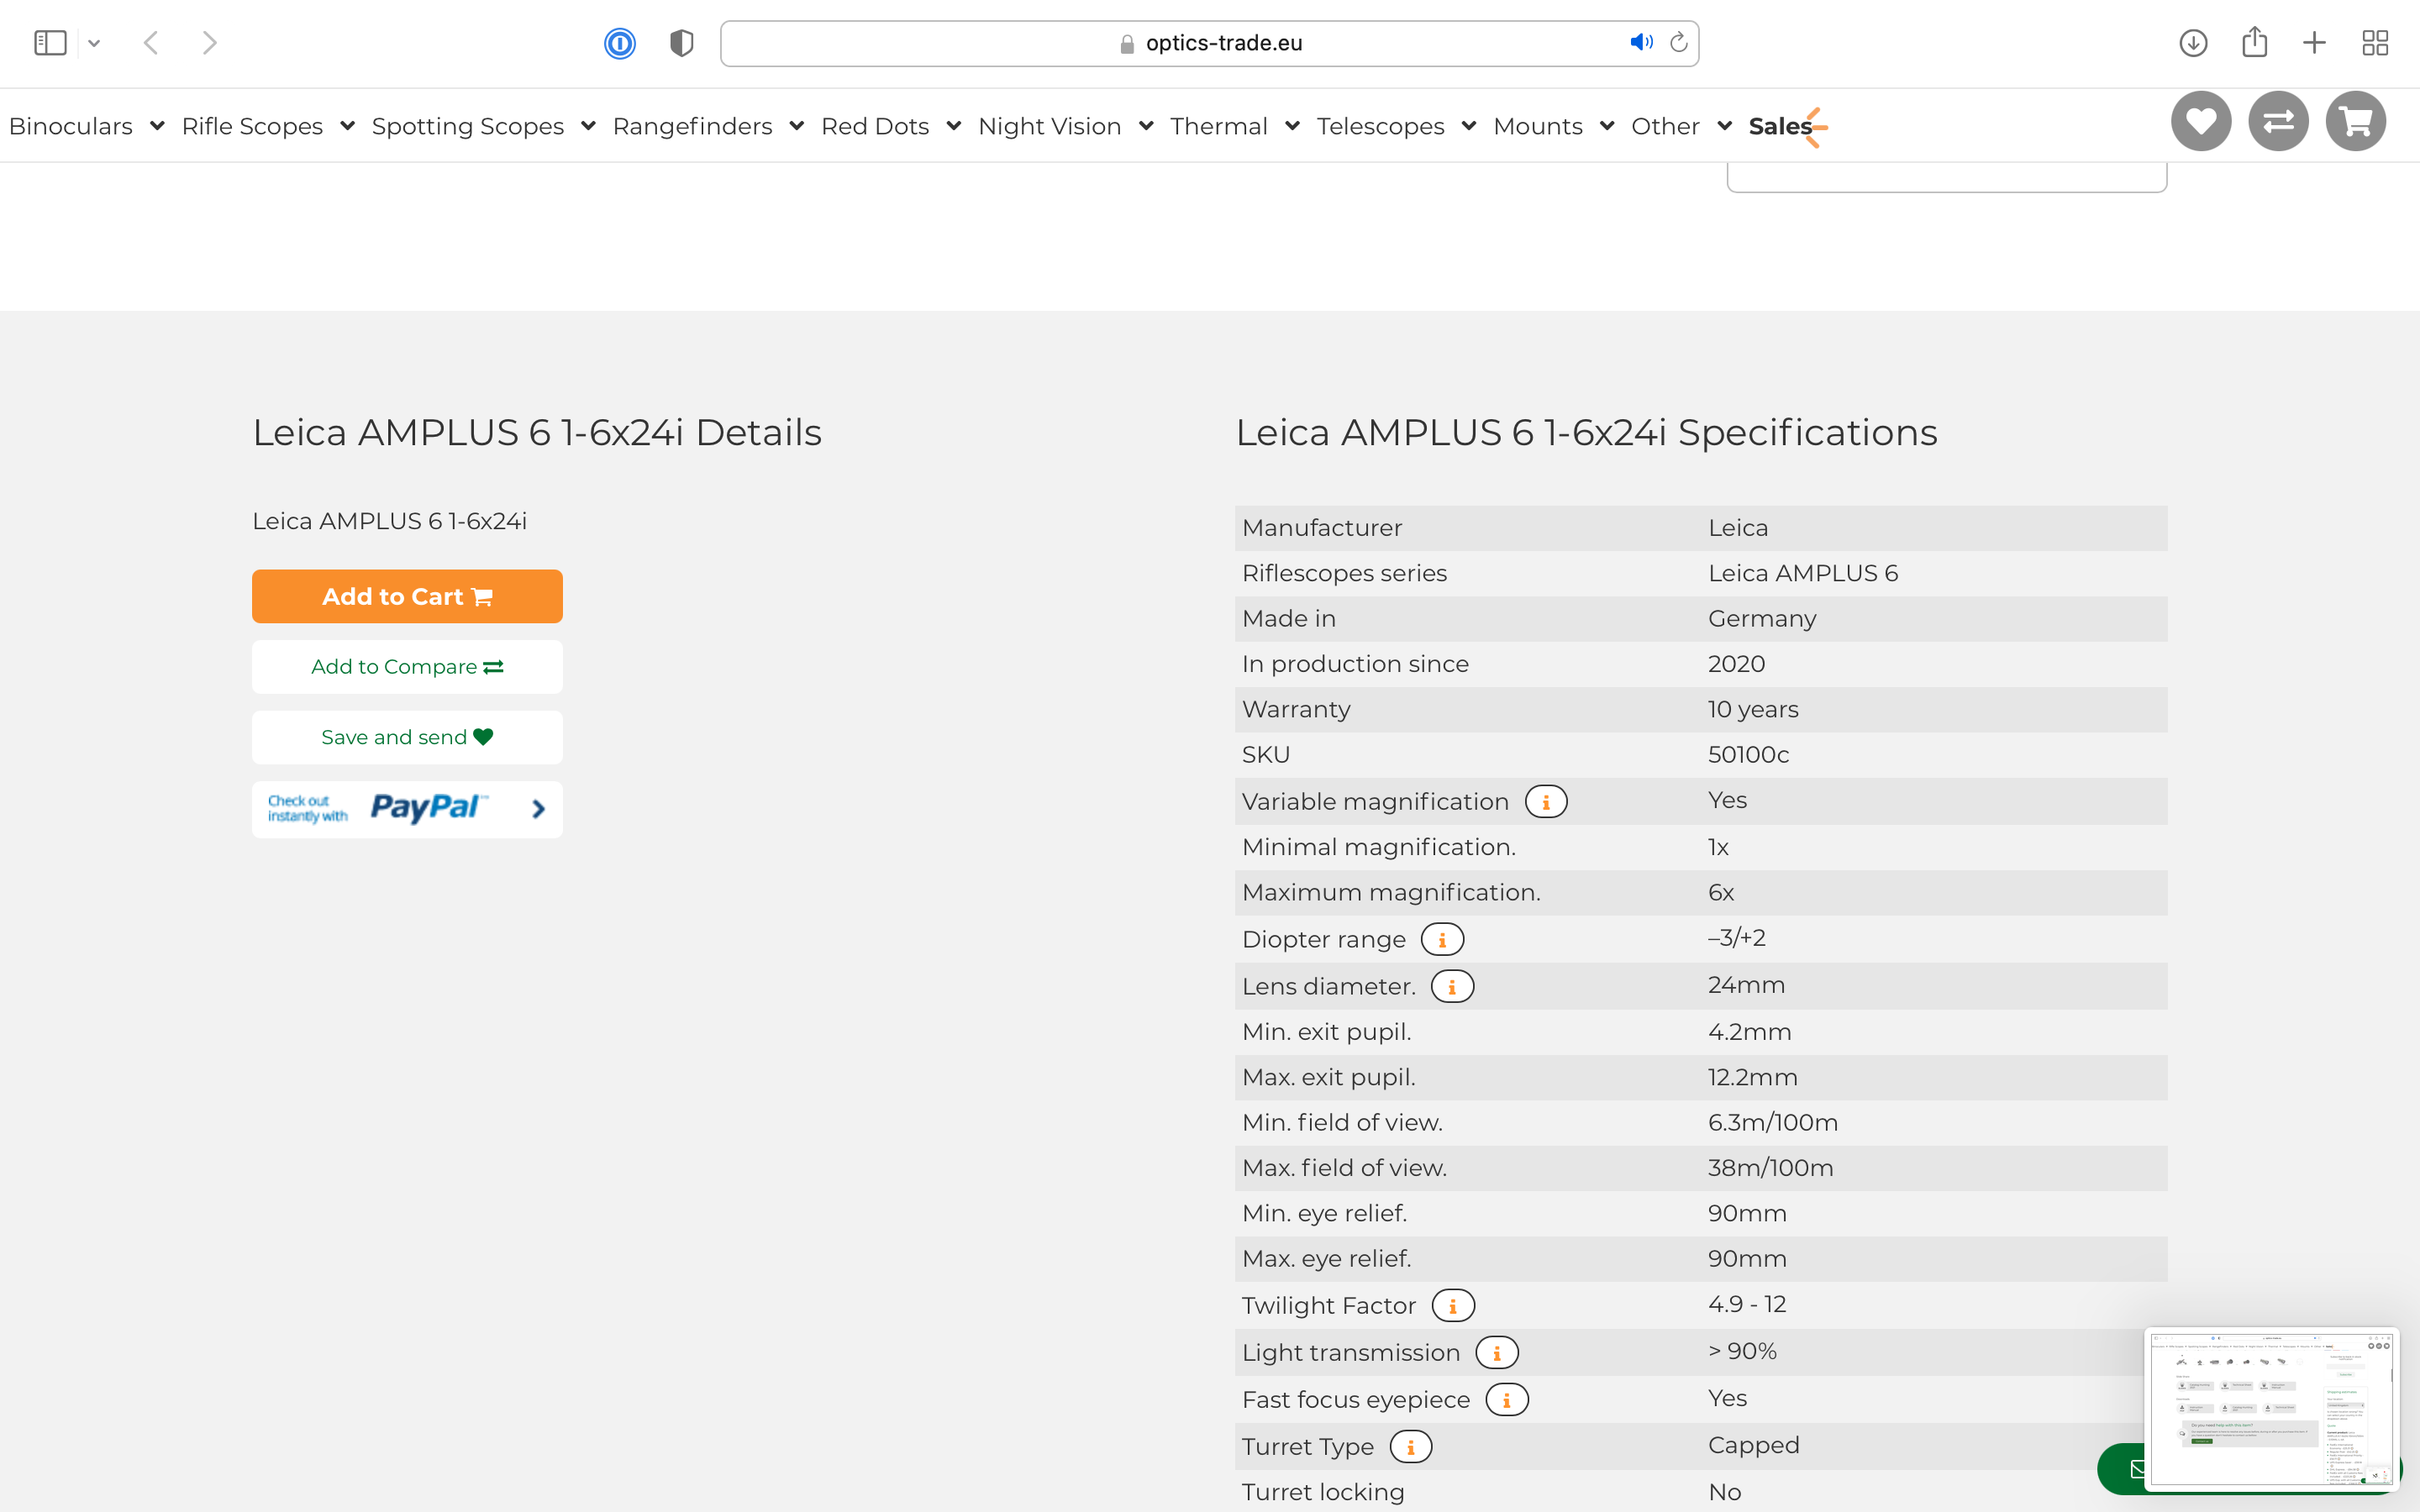Show info for Light transmission
This screenshot has width=2420, height=1512.
[1497, 1353]
